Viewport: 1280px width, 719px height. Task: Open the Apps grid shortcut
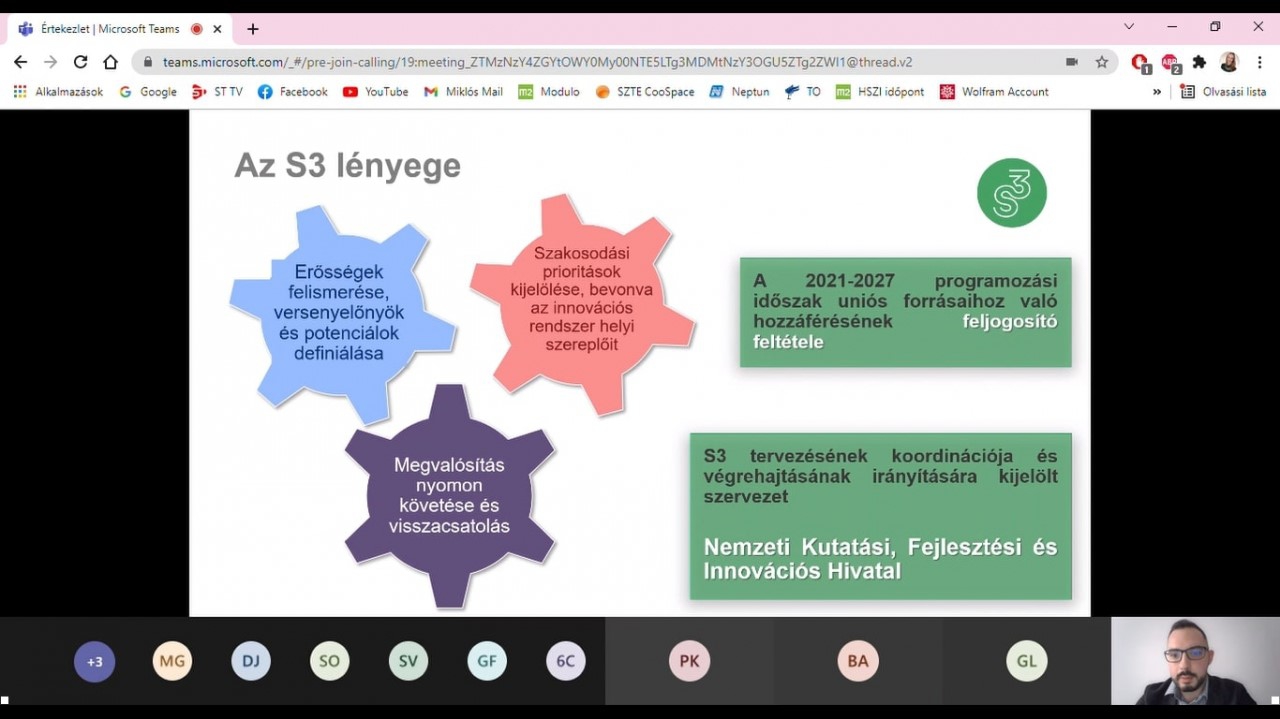[x=20, y=92]
